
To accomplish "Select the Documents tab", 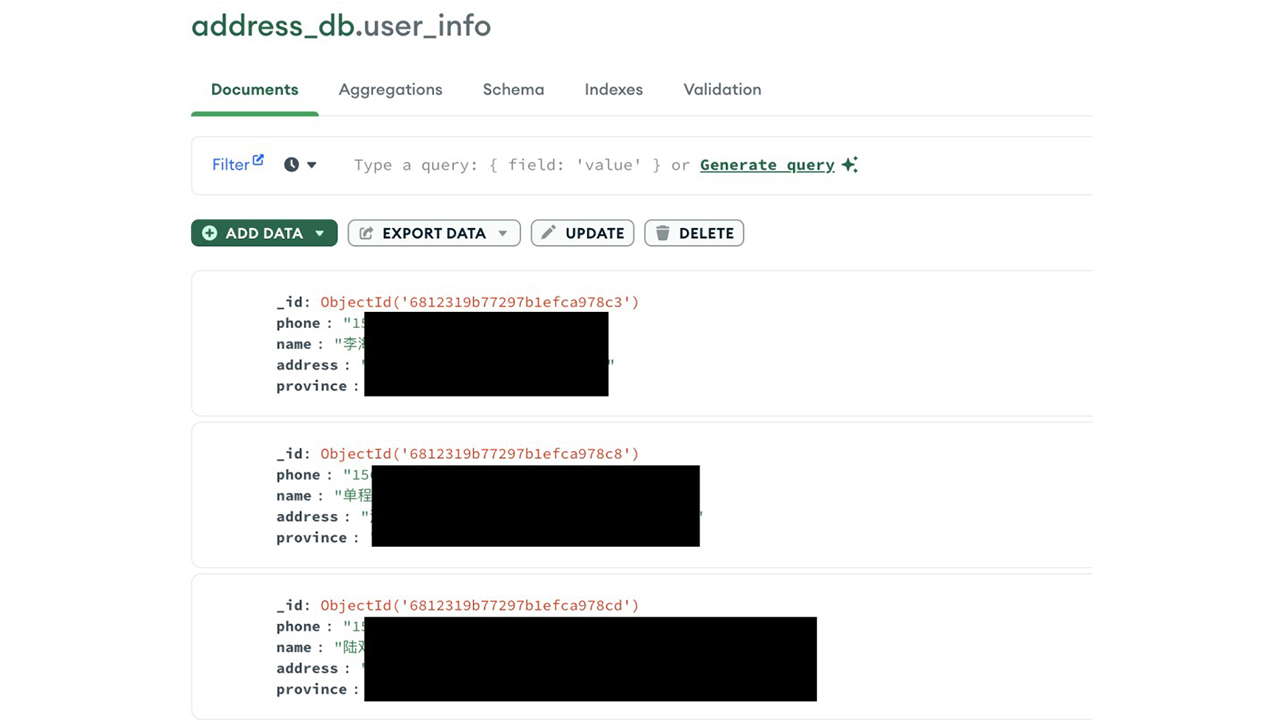I will [254, 89].
